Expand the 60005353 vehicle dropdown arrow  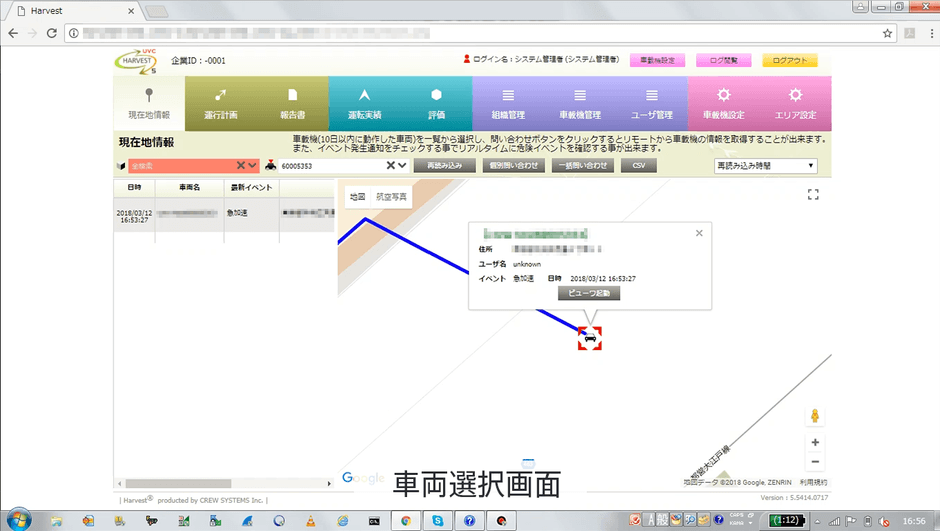[402, 166]
